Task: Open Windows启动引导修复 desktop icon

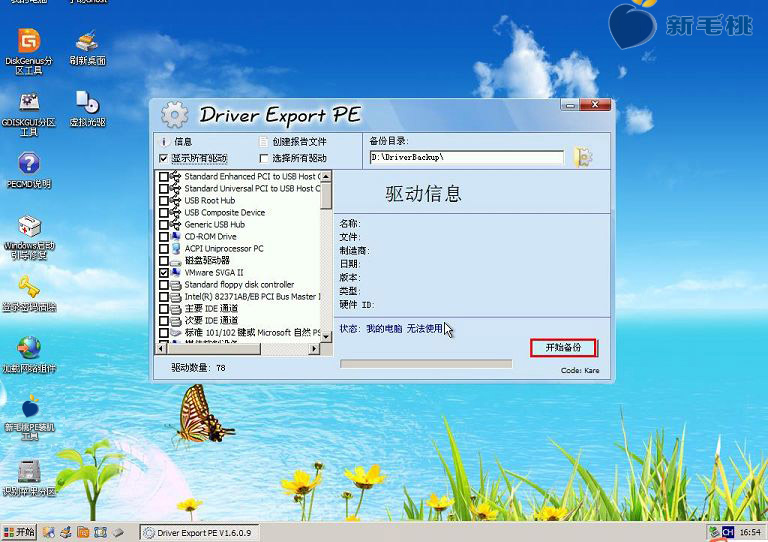Action: (29, 237)
